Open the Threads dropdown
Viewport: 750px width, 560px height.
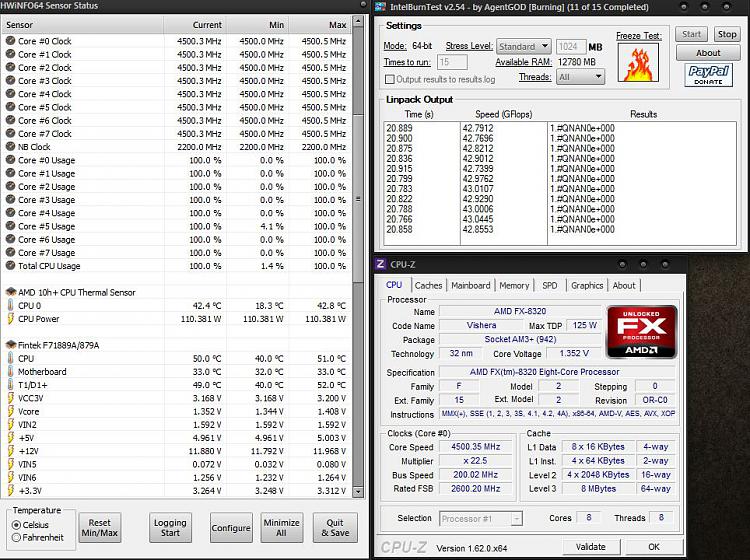(580, 77)
